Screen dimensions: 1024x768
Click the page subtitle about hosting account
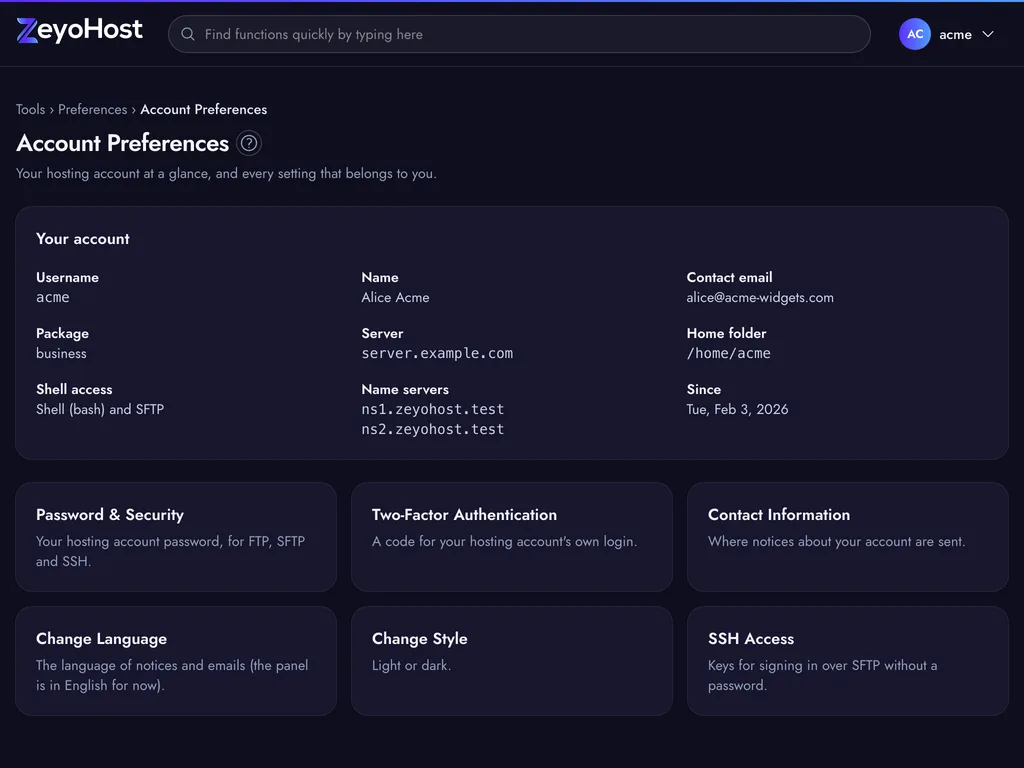[226, 174]
